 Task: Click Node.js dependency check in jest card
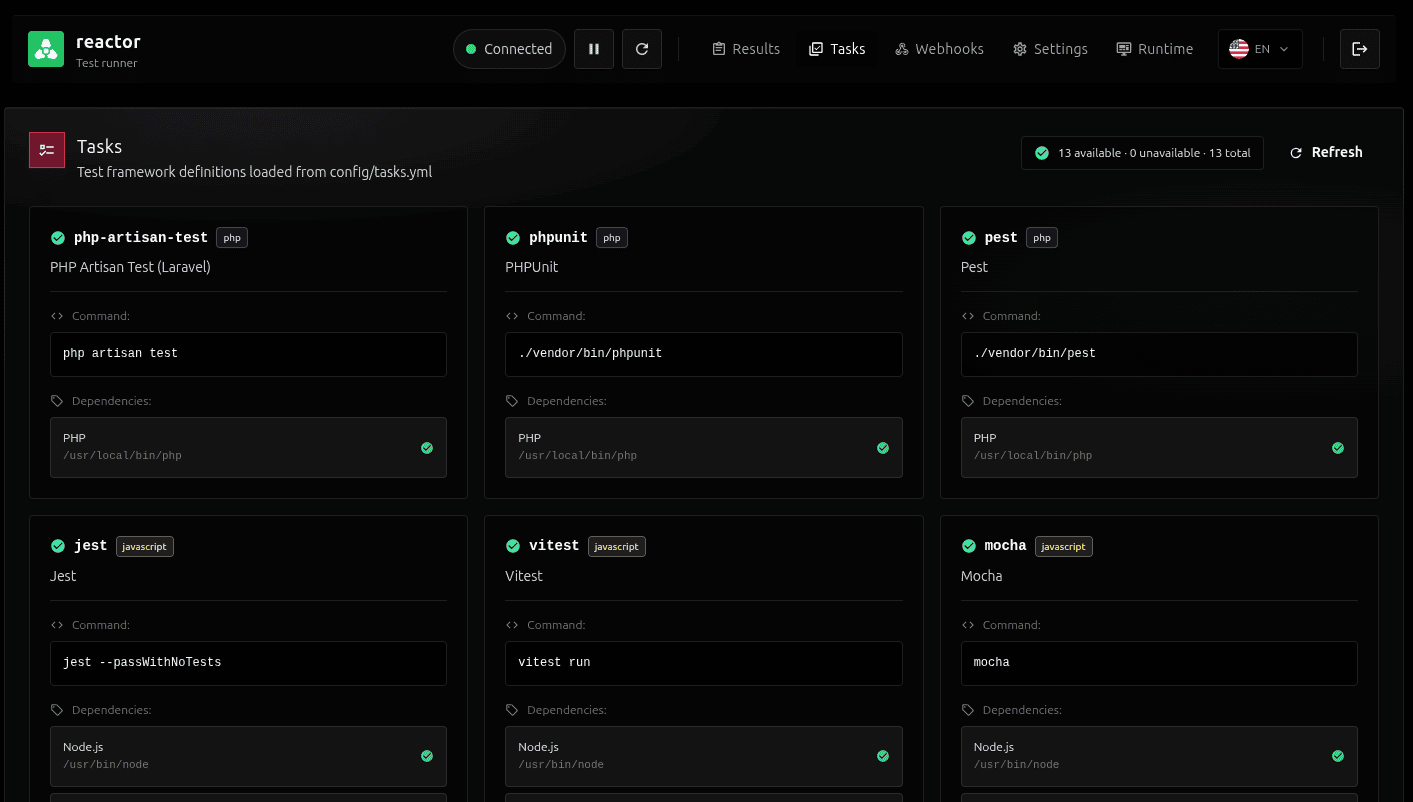click(427, 756)
